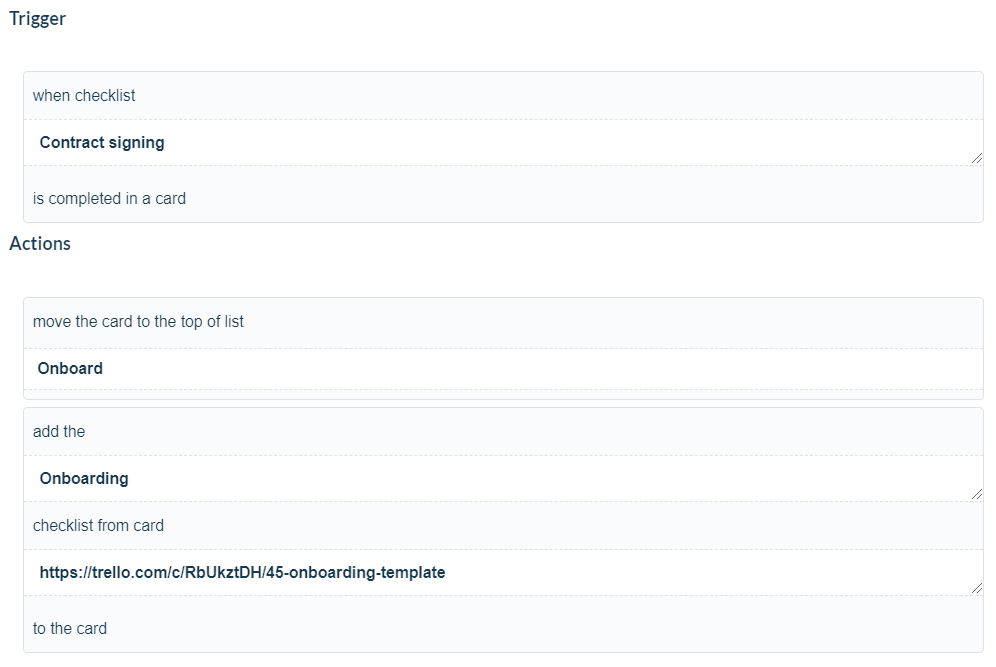Click the Actions section heading

pyautogui.click(x=40, y=243)
